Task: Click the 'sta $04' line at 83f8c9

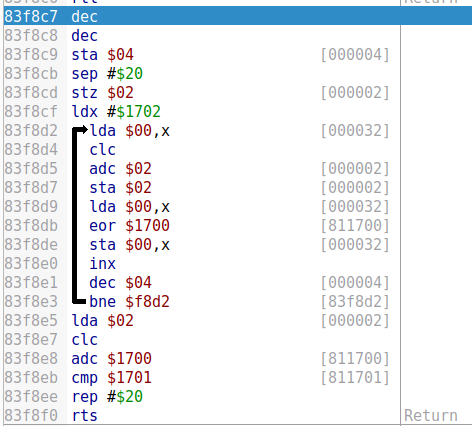Action: (x=102, y=54)
